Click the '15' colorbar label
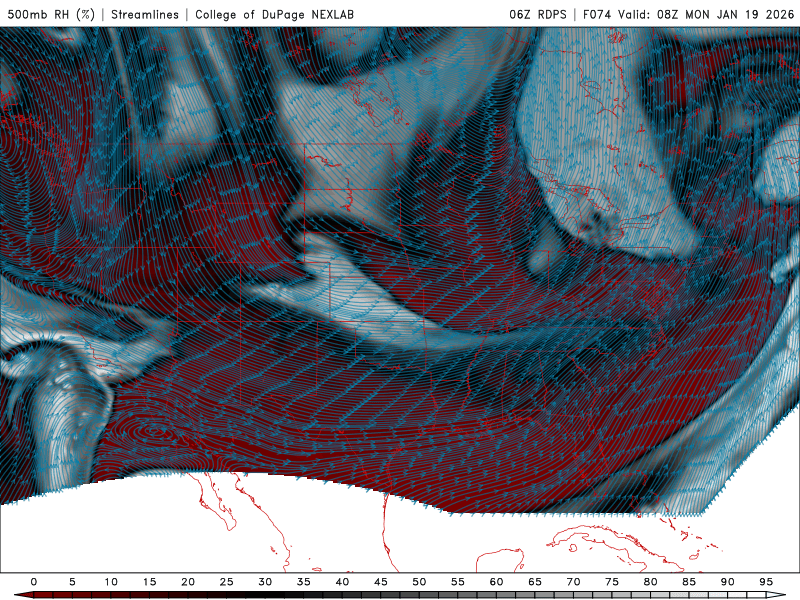800x600 pixels. pos(149,582)
